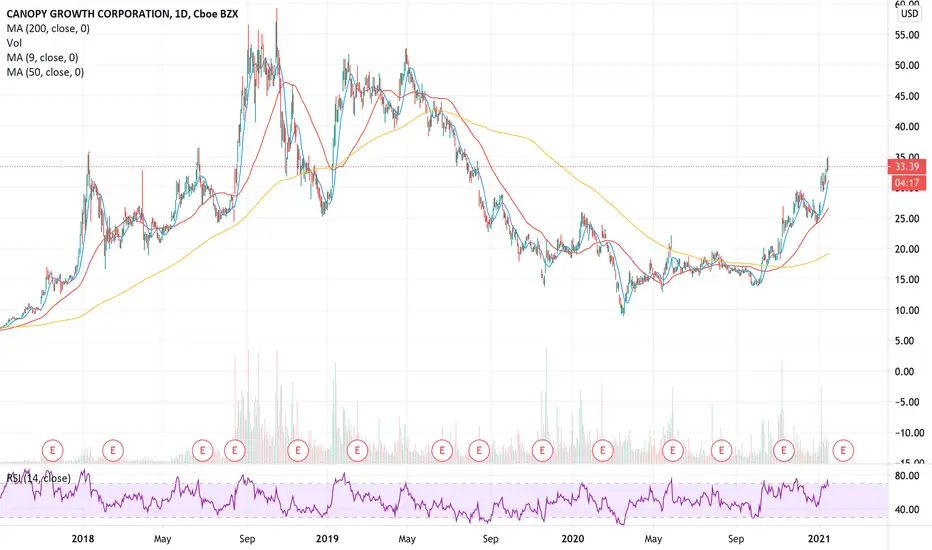Click the 10.00 price axis label
This screenshot has height=550, width=932.
pos(907,310)
